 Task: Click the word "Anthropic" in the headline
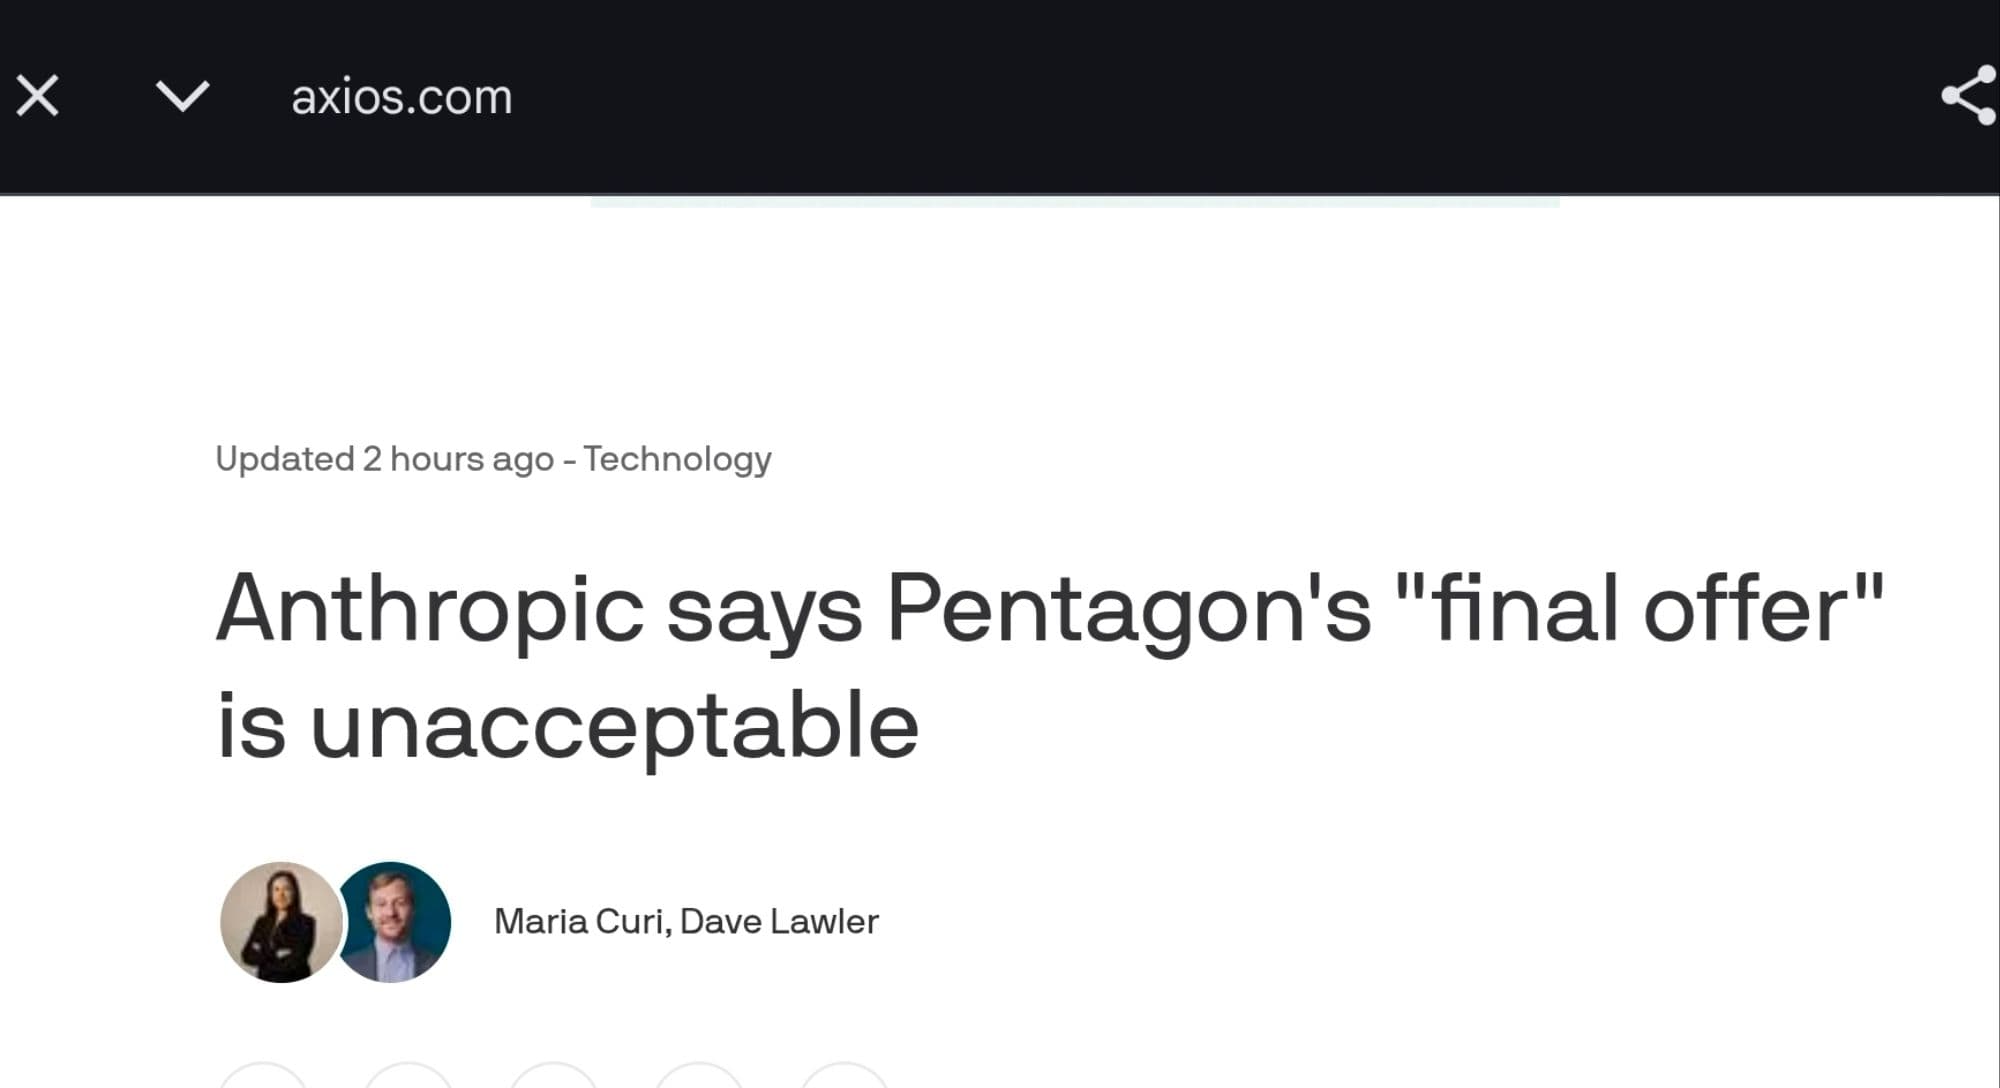point(430,609)
